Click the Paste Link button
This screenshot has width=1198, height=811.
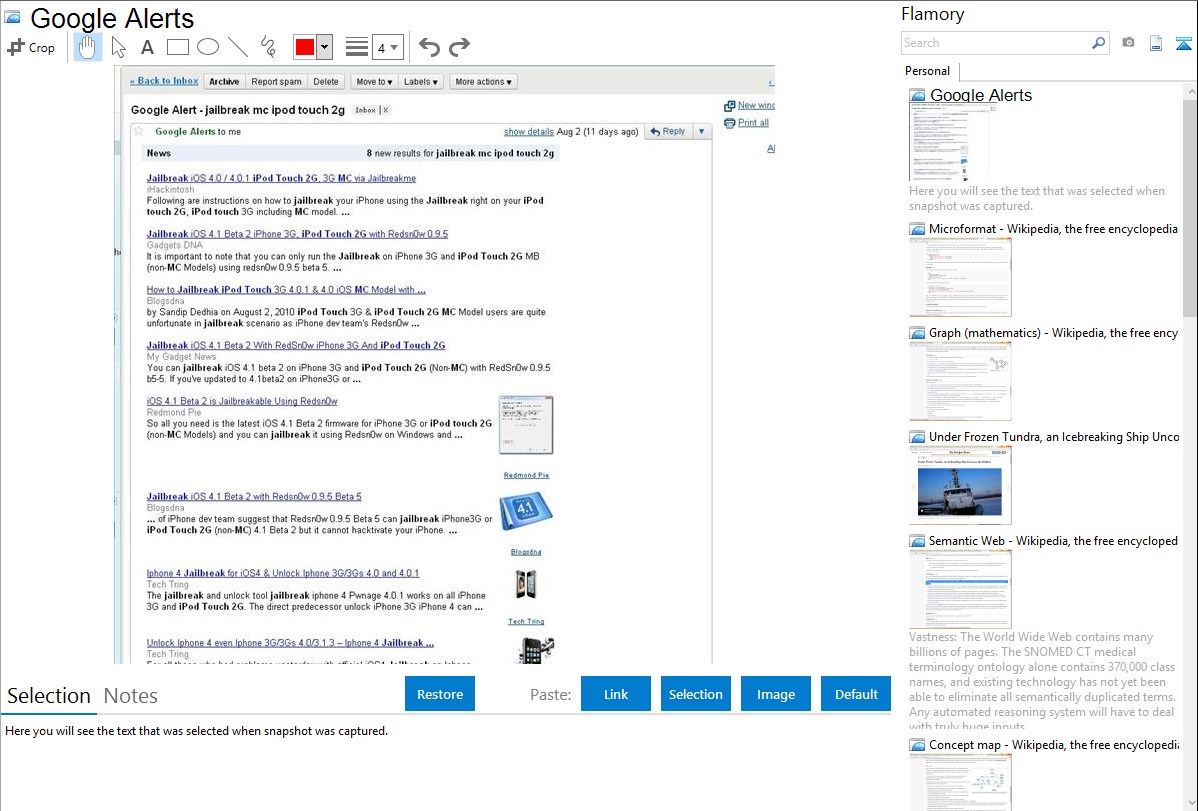616,694
